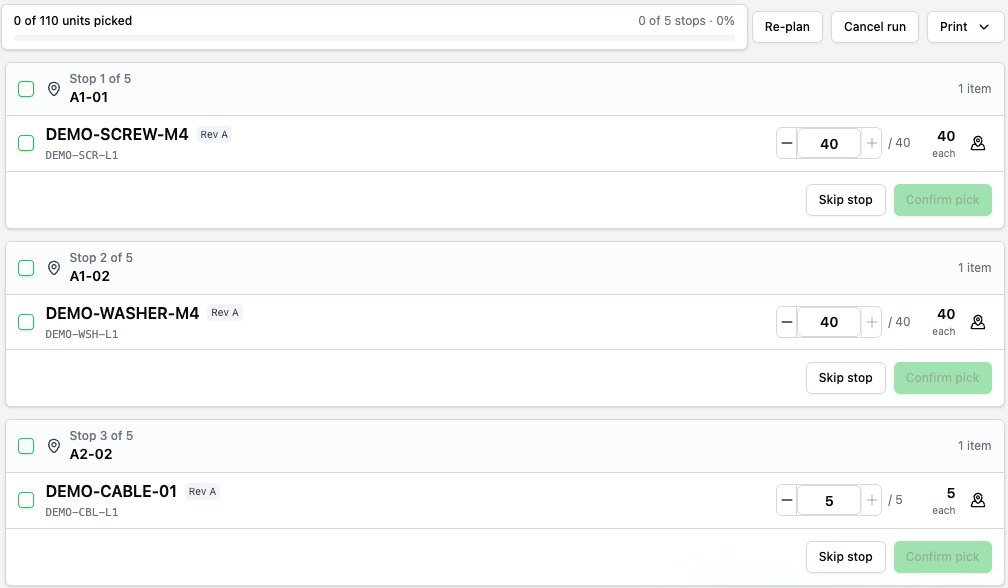This screenshot has width=1008, height=588.
Task: Edit the DEMO-CABLE-01 quantity field
Action: [829, 500]
